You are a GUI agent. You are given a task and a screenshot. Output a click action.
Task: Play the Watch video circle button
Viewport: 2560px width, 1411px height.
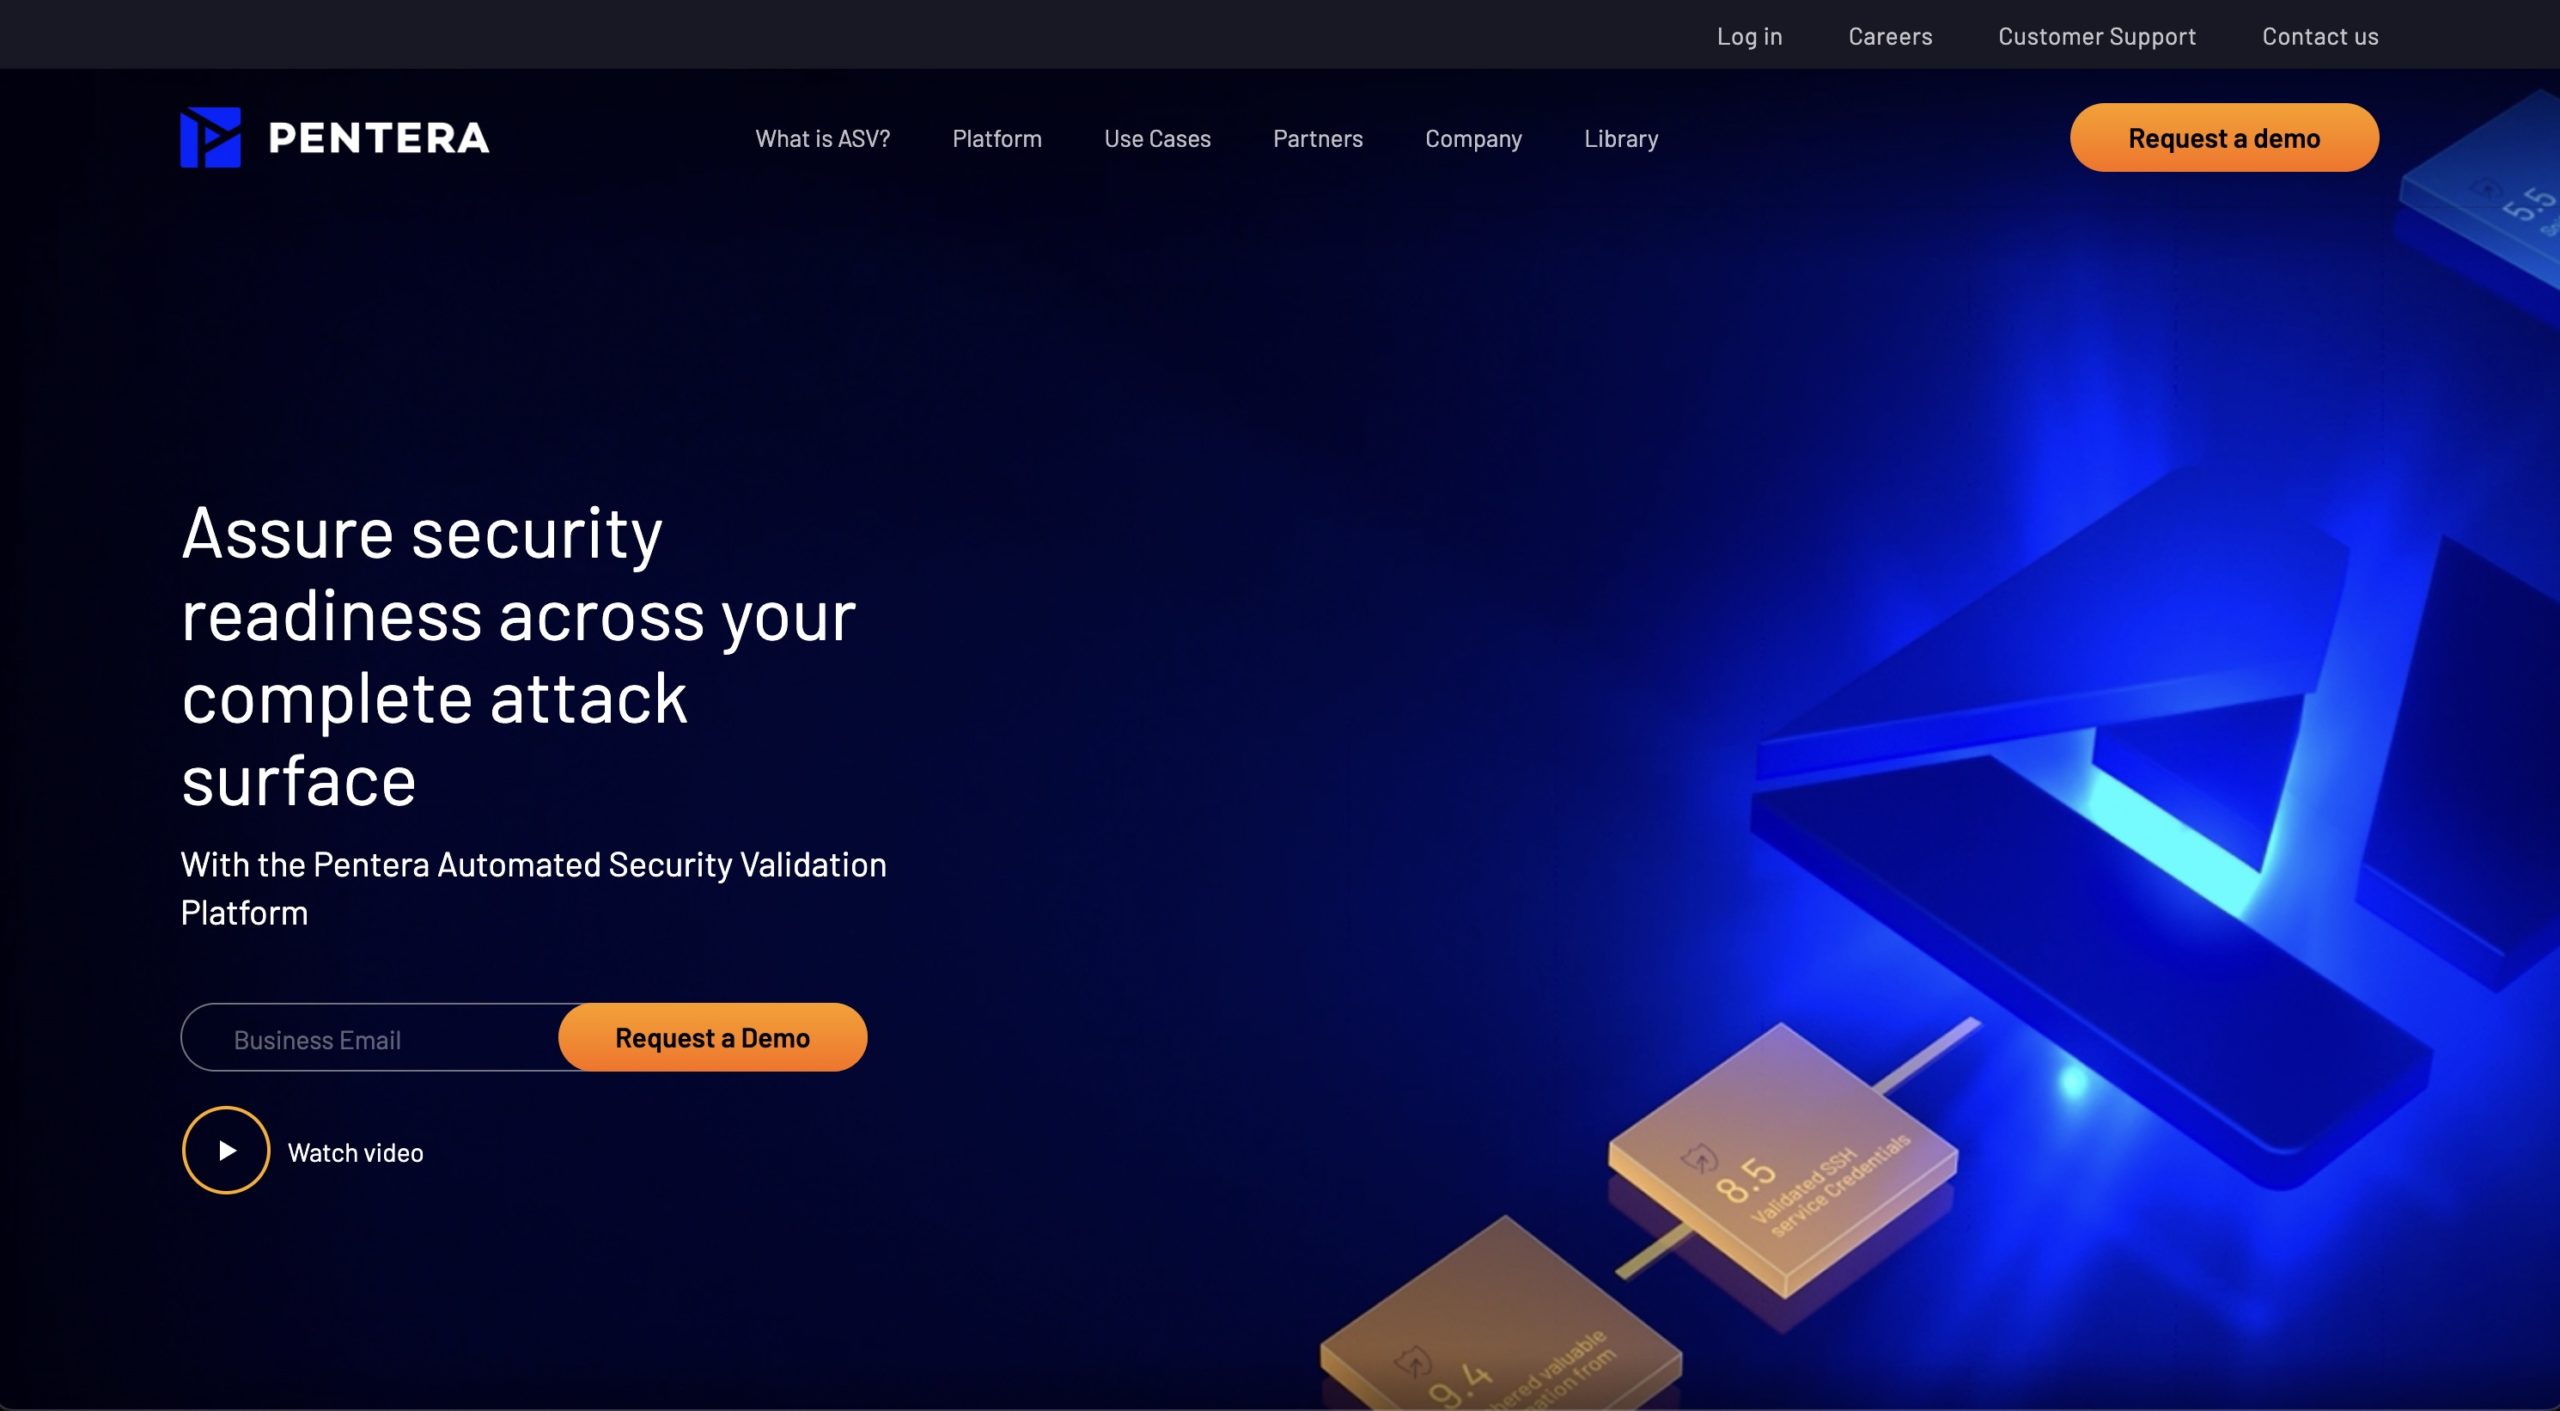tap(226, 1150)
